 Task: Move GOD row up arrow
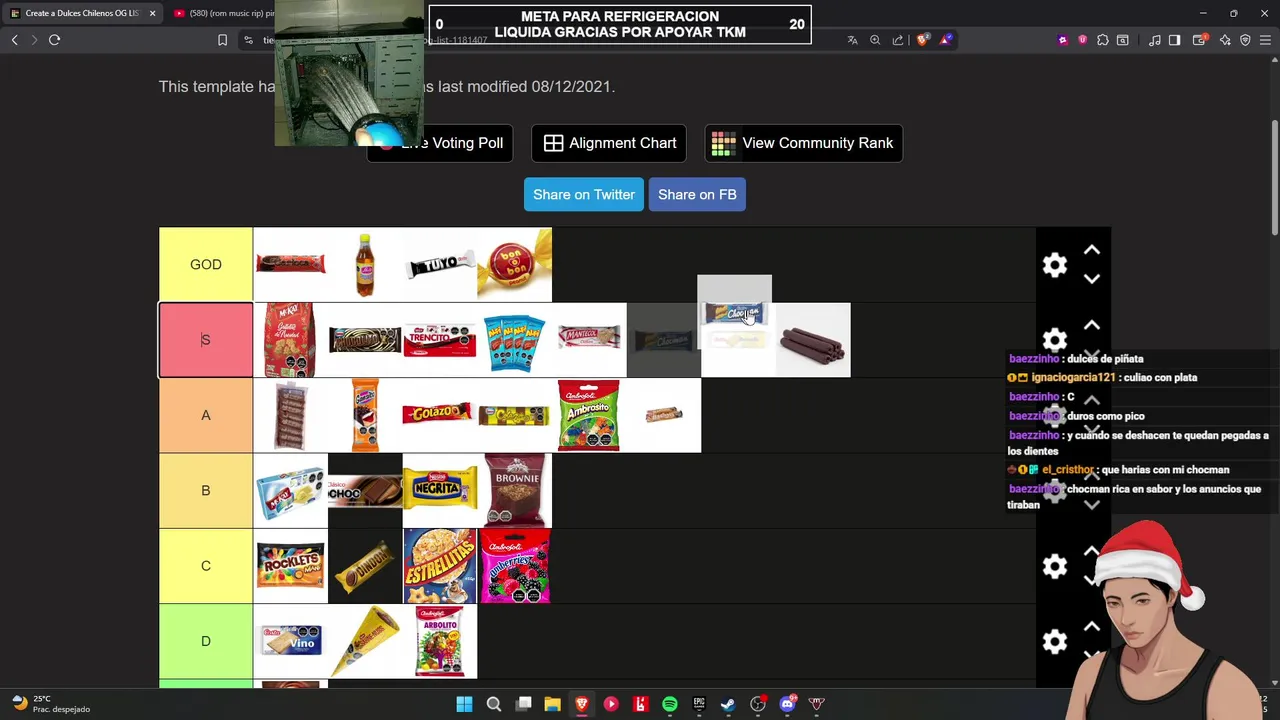[1092, 250]
